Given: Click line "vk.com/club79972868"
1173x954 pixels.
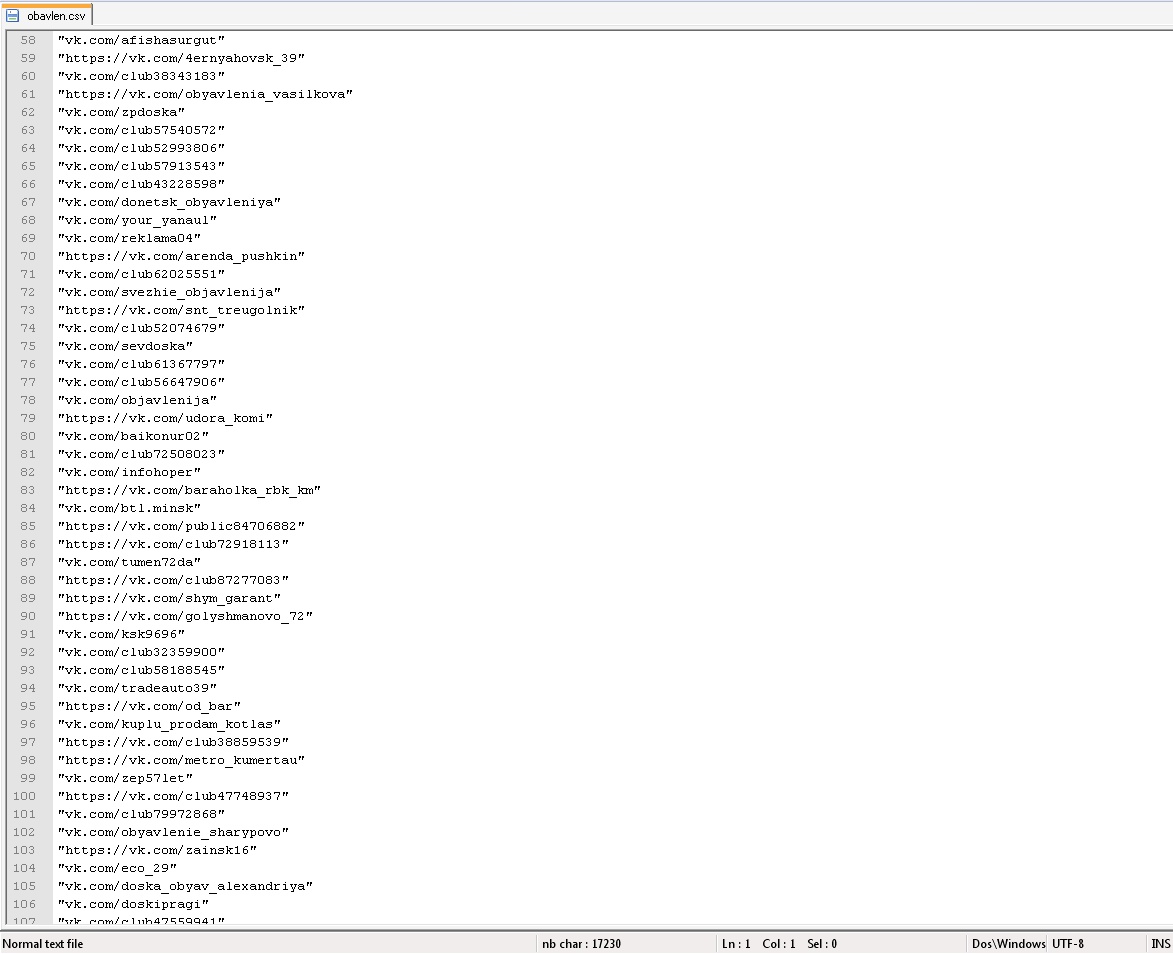Looking at the screenshot, I should point(141,813).
